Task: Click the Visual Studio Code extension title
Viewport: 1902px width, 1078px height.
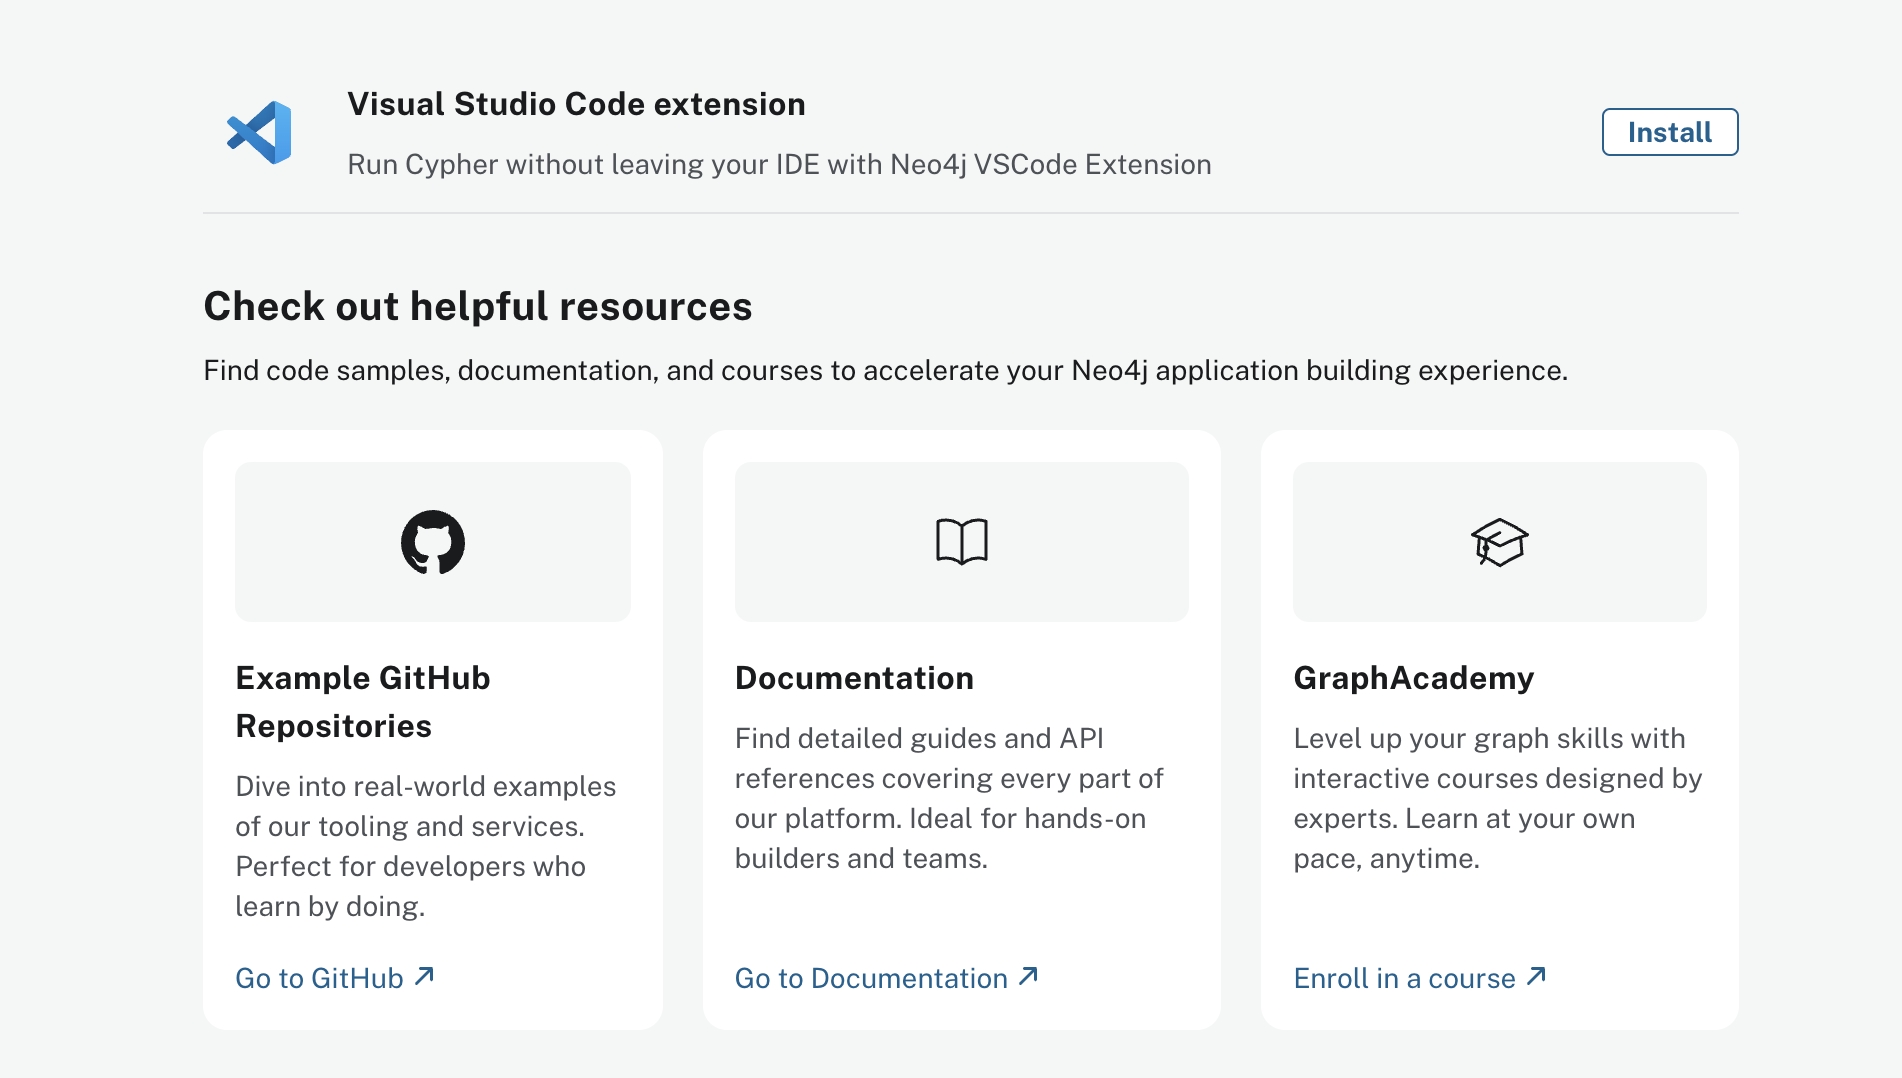Action: pos(576,104)
